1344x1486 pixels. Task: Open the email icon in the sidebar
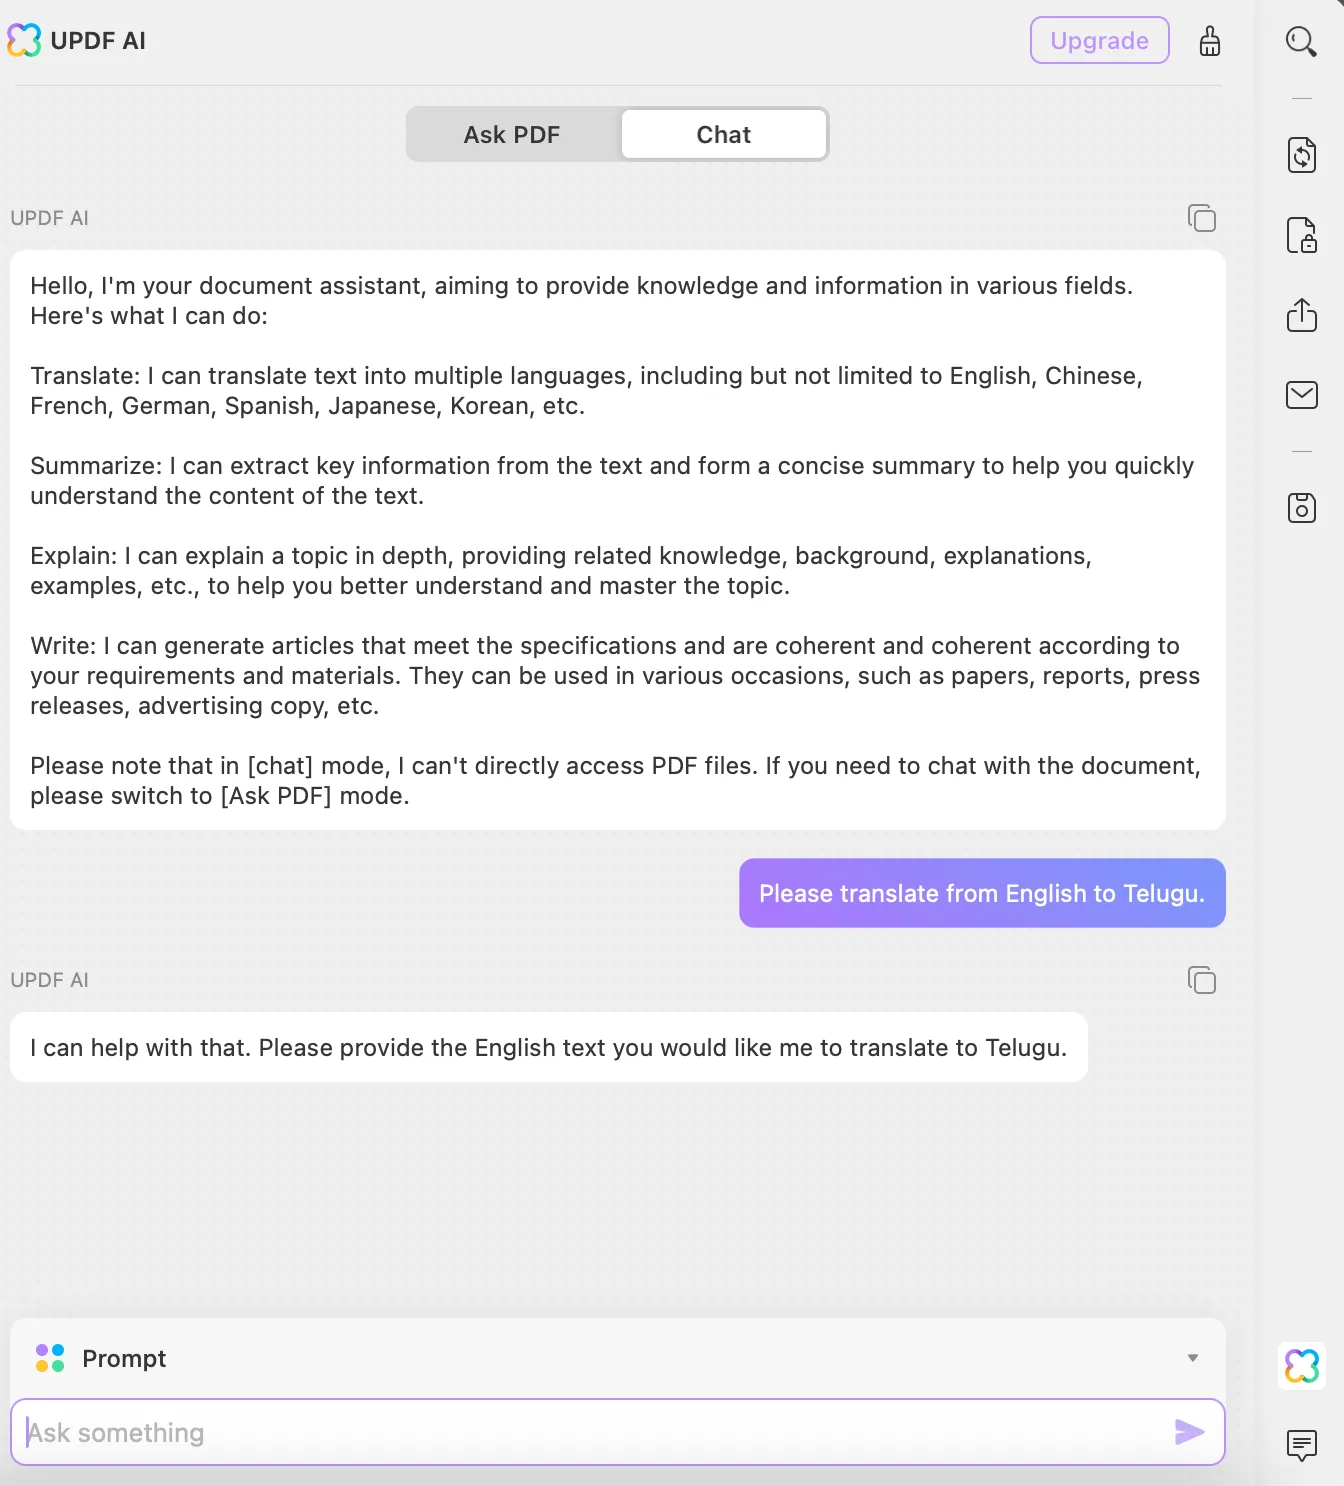coord(1301,395)
